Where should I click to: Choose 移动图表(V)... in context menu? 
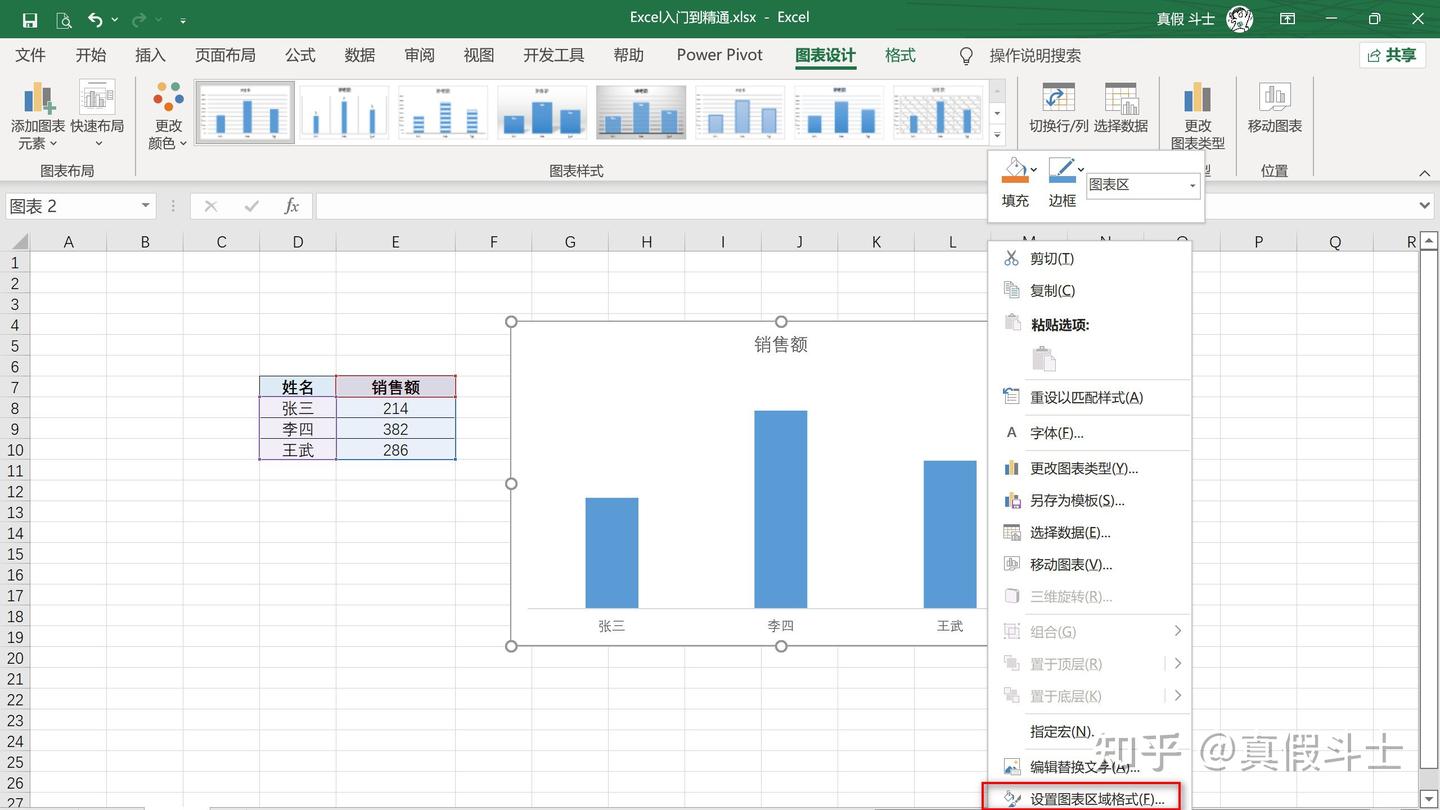coord(1089,564)
